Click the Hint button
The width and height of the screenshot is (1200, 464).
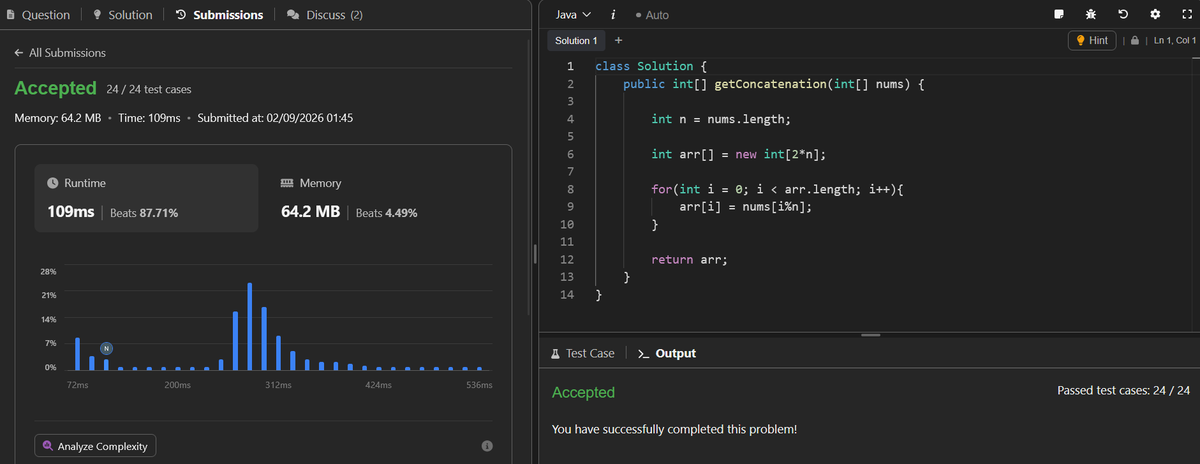pyautogui.click(x=1092, y=40)
